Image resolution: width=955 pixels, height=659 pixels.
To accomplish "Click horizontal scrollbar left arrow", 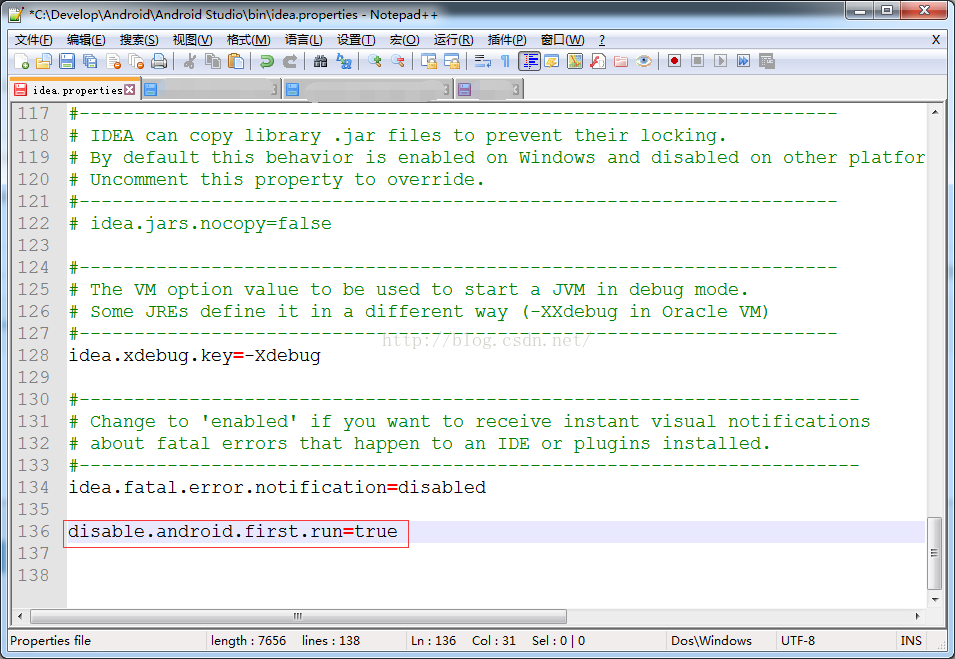I will (x=20, y=616).
